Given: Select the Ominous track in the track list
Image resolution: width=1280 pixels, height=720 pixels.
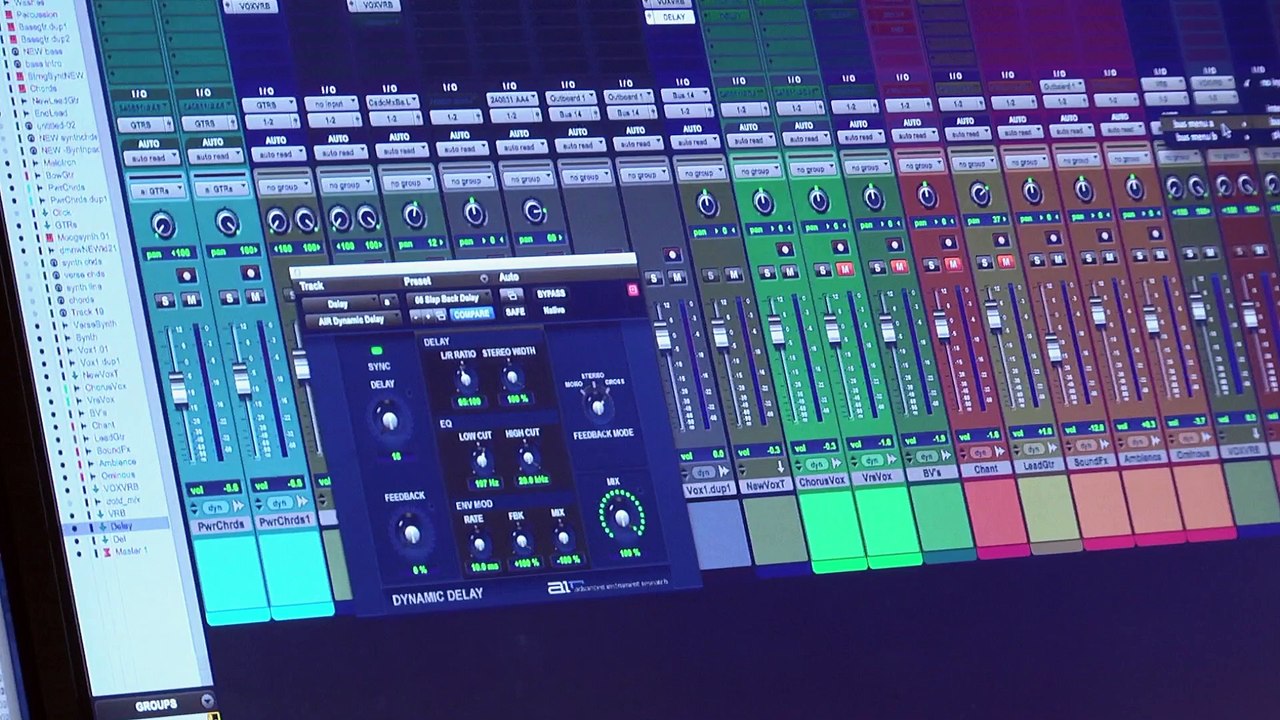Looking at the screenshot, I should pos(118,475).
